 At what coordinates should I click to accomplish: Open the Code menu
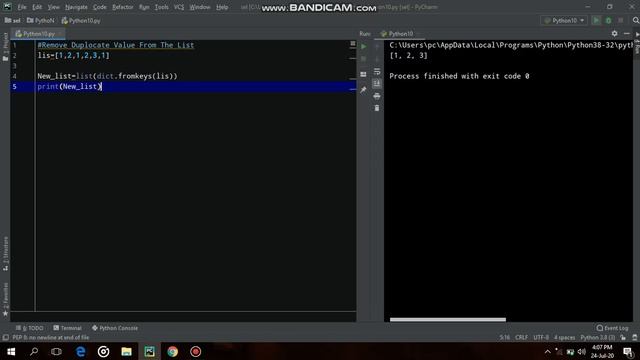(x=100, y=7)
